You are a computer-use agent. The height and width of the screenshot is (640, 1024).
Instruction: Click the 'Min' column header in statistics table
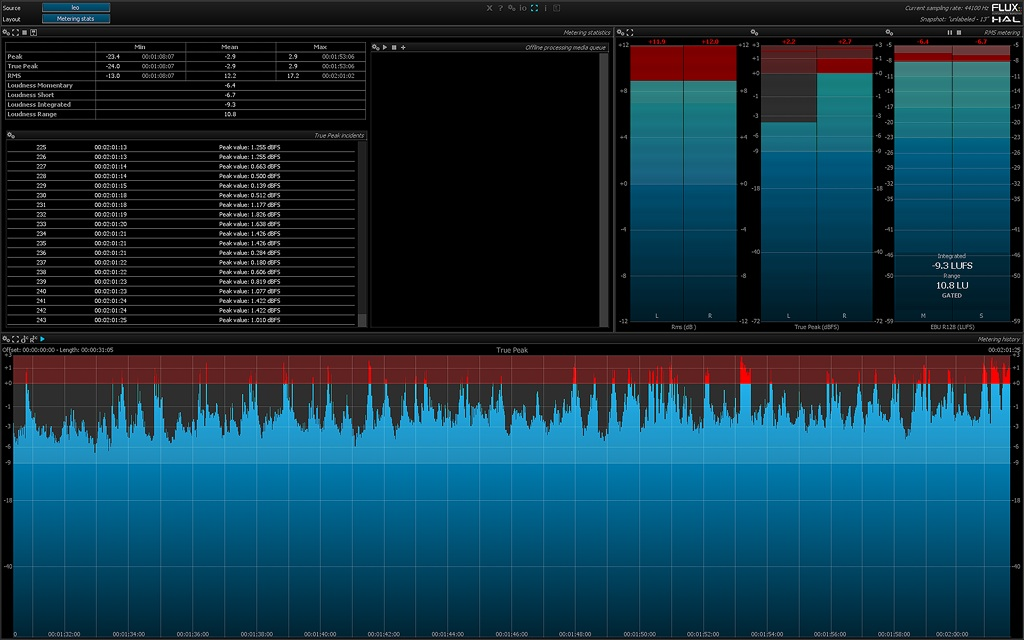pyautogui.click(x=140, y=47)
